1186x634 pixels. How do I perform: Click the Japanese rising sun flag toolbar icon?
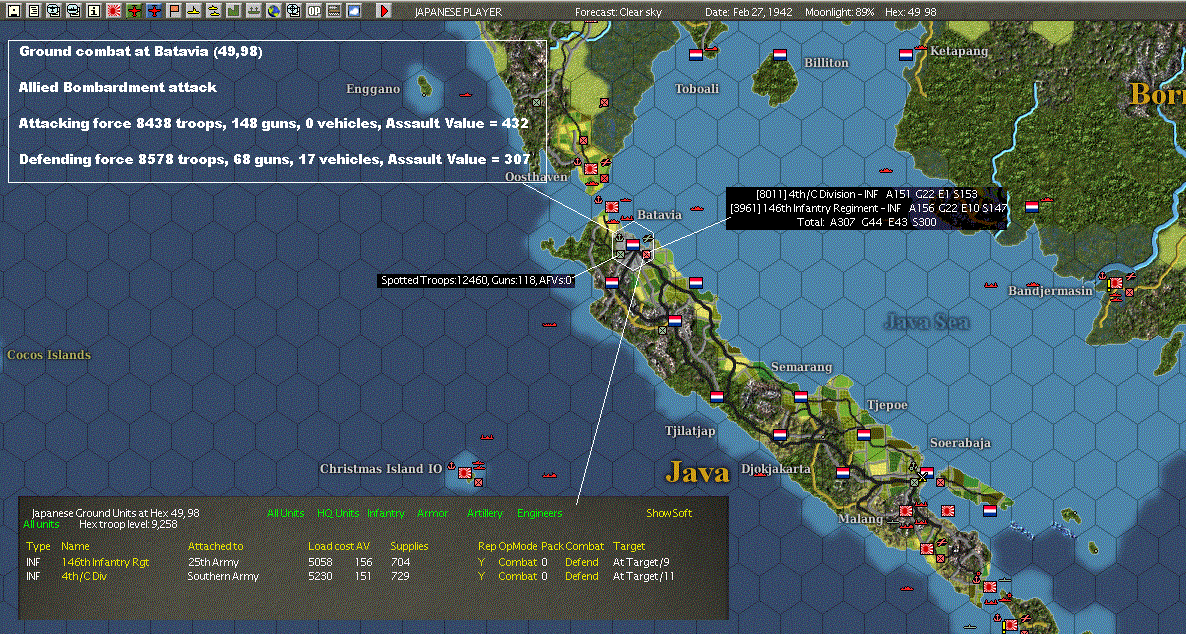pyautogui.click(x=113, y=11)
